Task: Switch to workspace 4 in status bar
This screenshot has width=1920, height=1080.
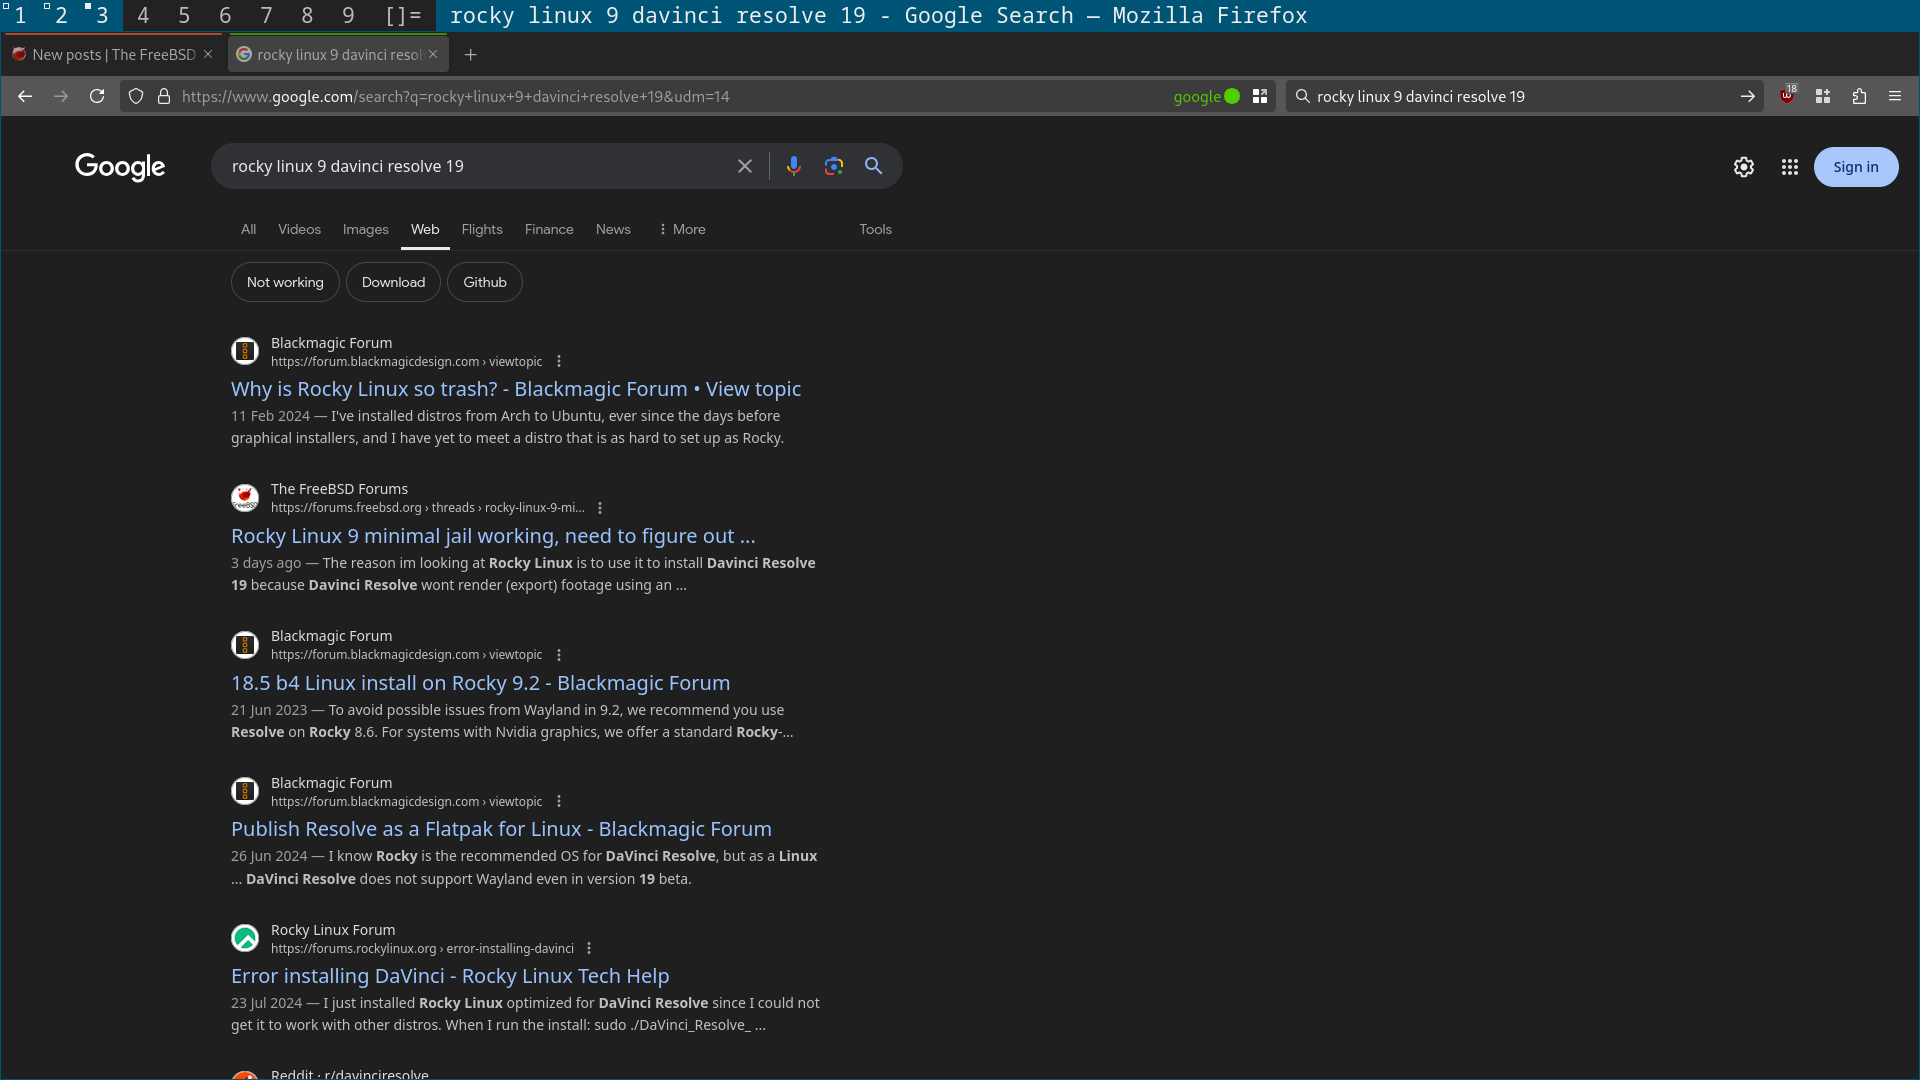Action: 143,15
